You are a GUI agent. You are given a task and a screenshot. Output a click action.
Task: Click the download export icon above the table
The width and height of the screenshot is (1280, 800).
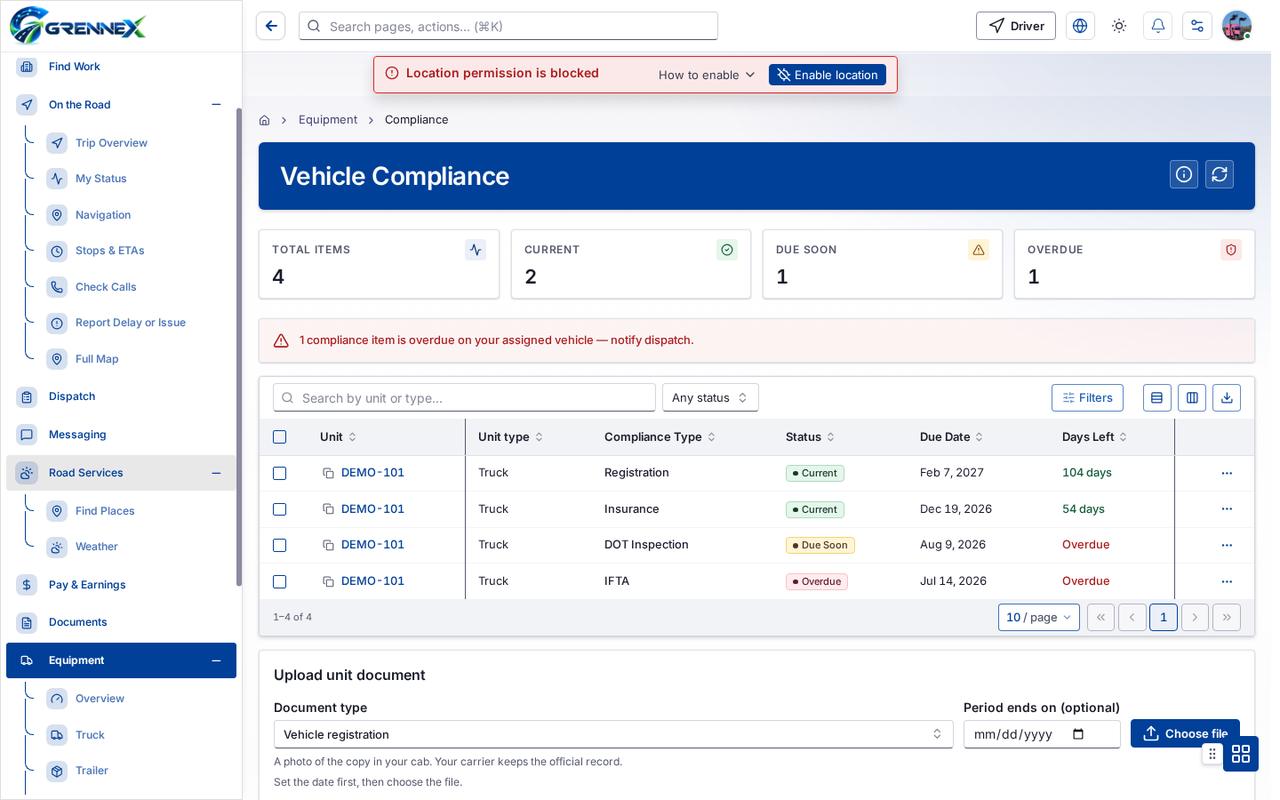pyautogui.click(x=1227, y=397)
